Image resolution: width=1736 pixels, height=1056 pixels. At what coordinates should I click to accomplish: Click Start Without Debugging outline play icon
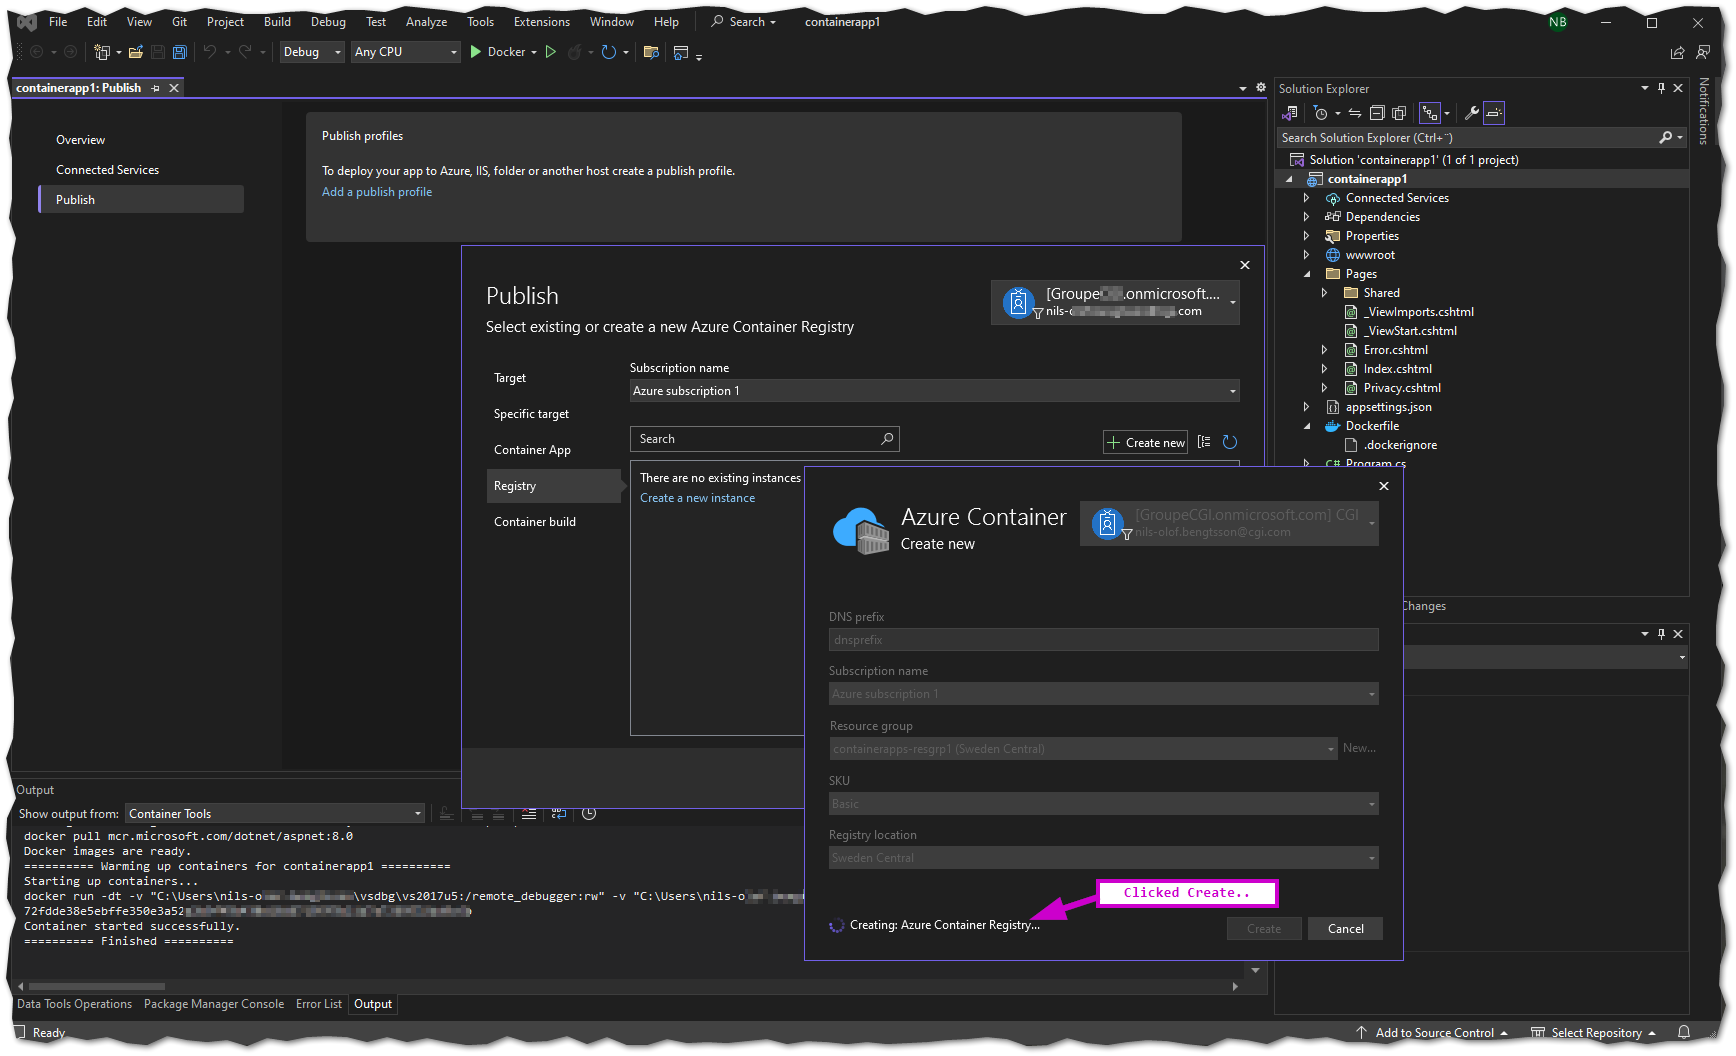pyautogui.click(x=550, y=52)
